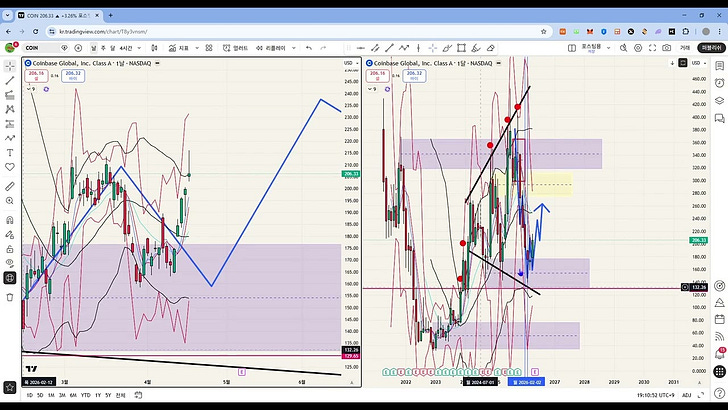Toggle stay-in-drawing-mode pencil lock
This screenshot has height=410, width=728.
10,234
